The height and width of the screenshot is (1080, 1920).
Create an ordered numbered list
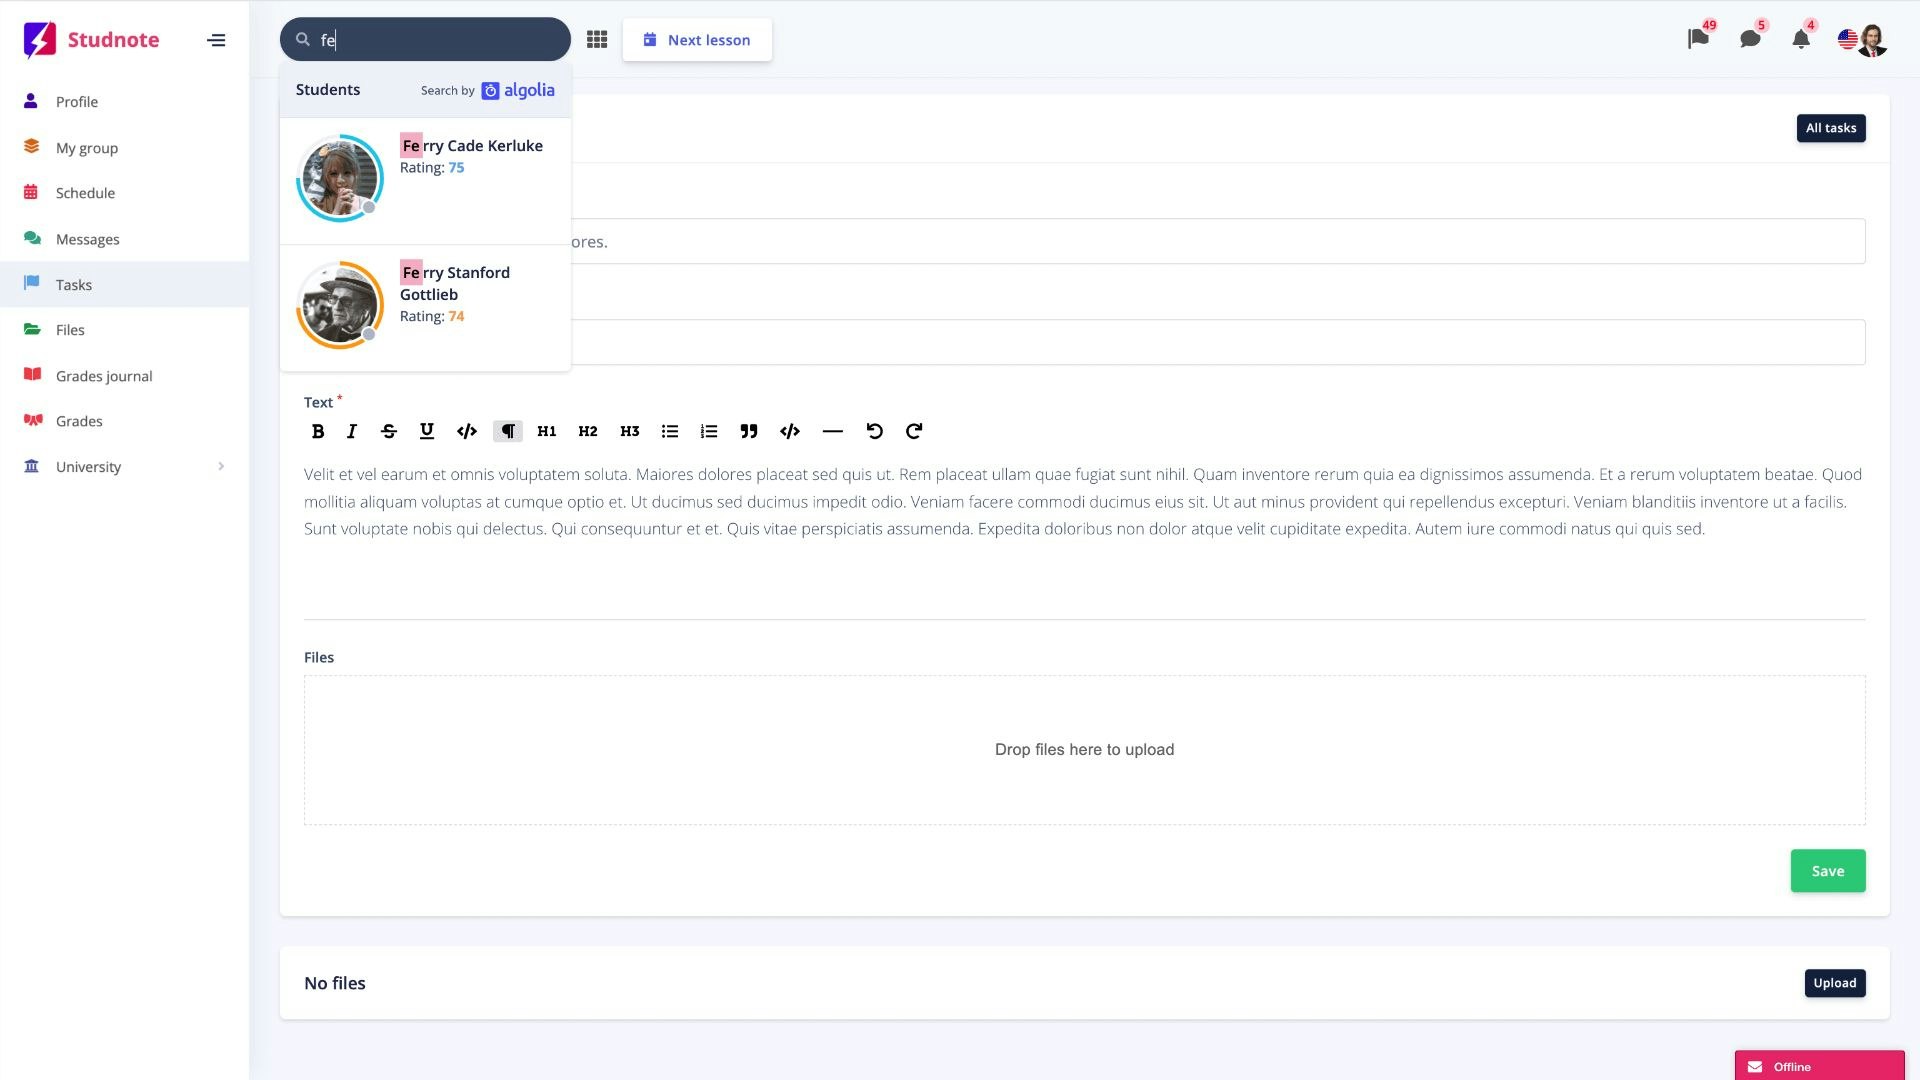[x=709, y=431]
